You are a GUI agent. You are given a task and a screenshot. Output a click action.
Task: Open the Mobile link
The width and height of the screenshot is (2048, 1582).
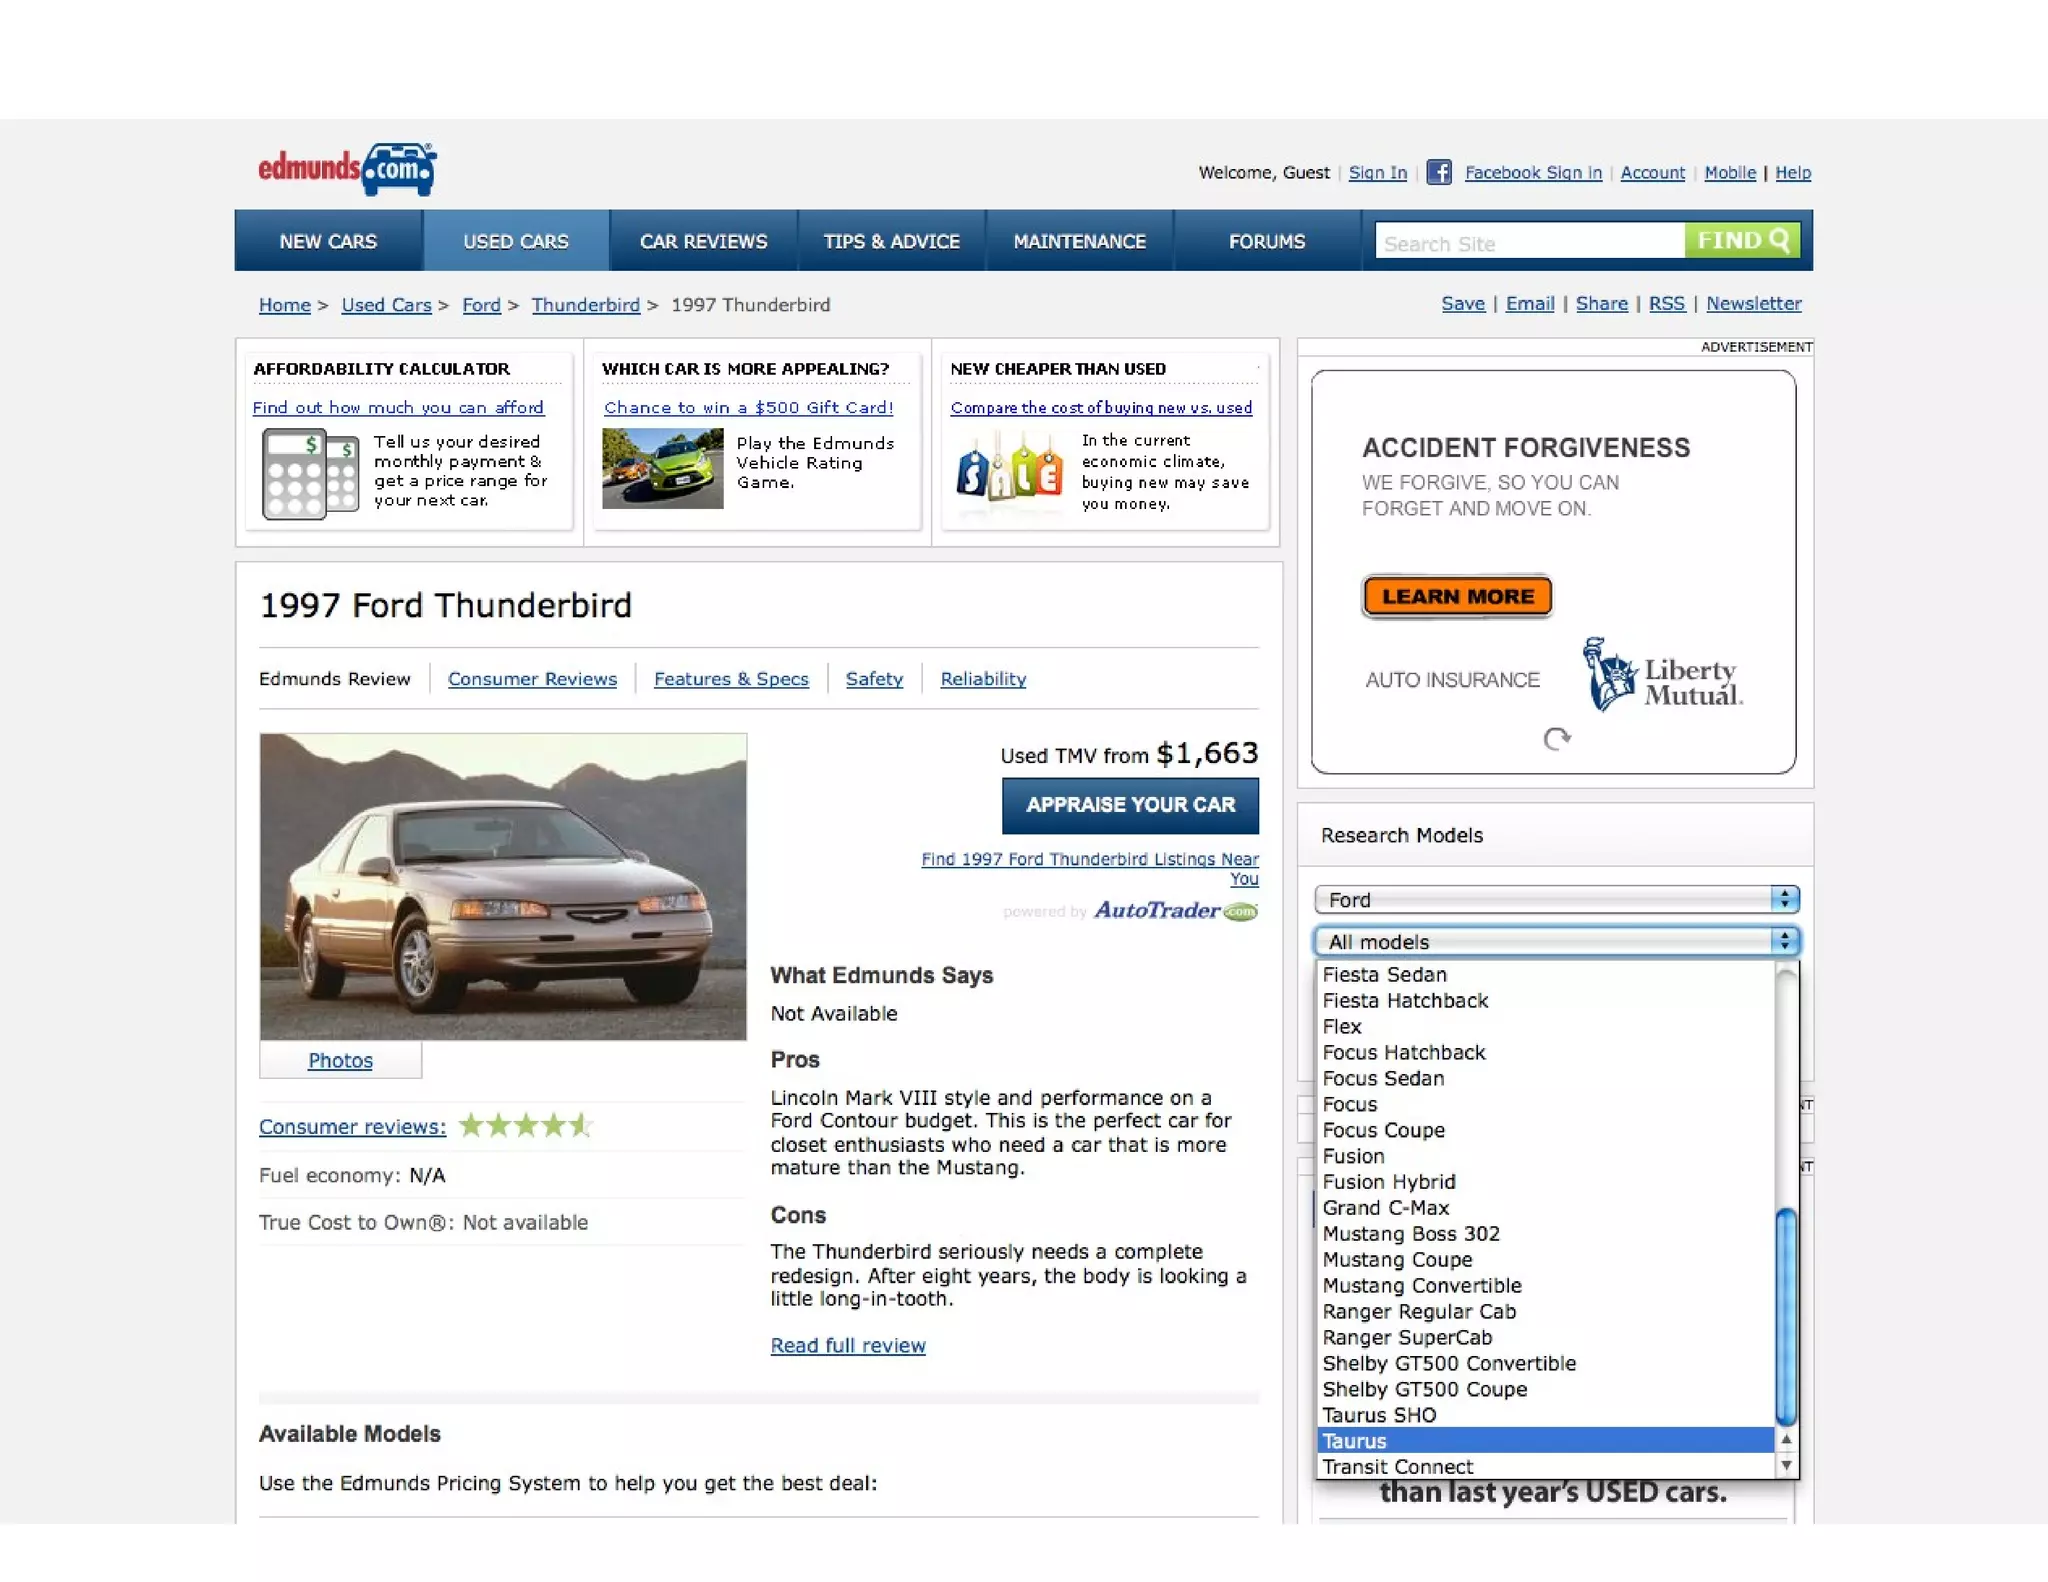click(x=1730, y=172)
